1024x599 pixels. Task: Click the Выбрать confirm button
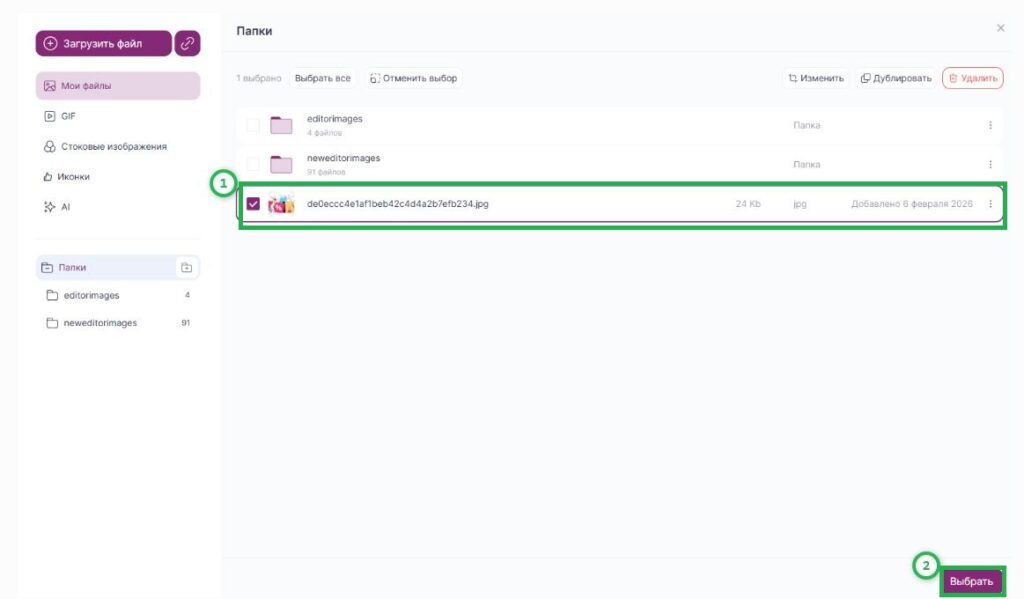point(971,581)
